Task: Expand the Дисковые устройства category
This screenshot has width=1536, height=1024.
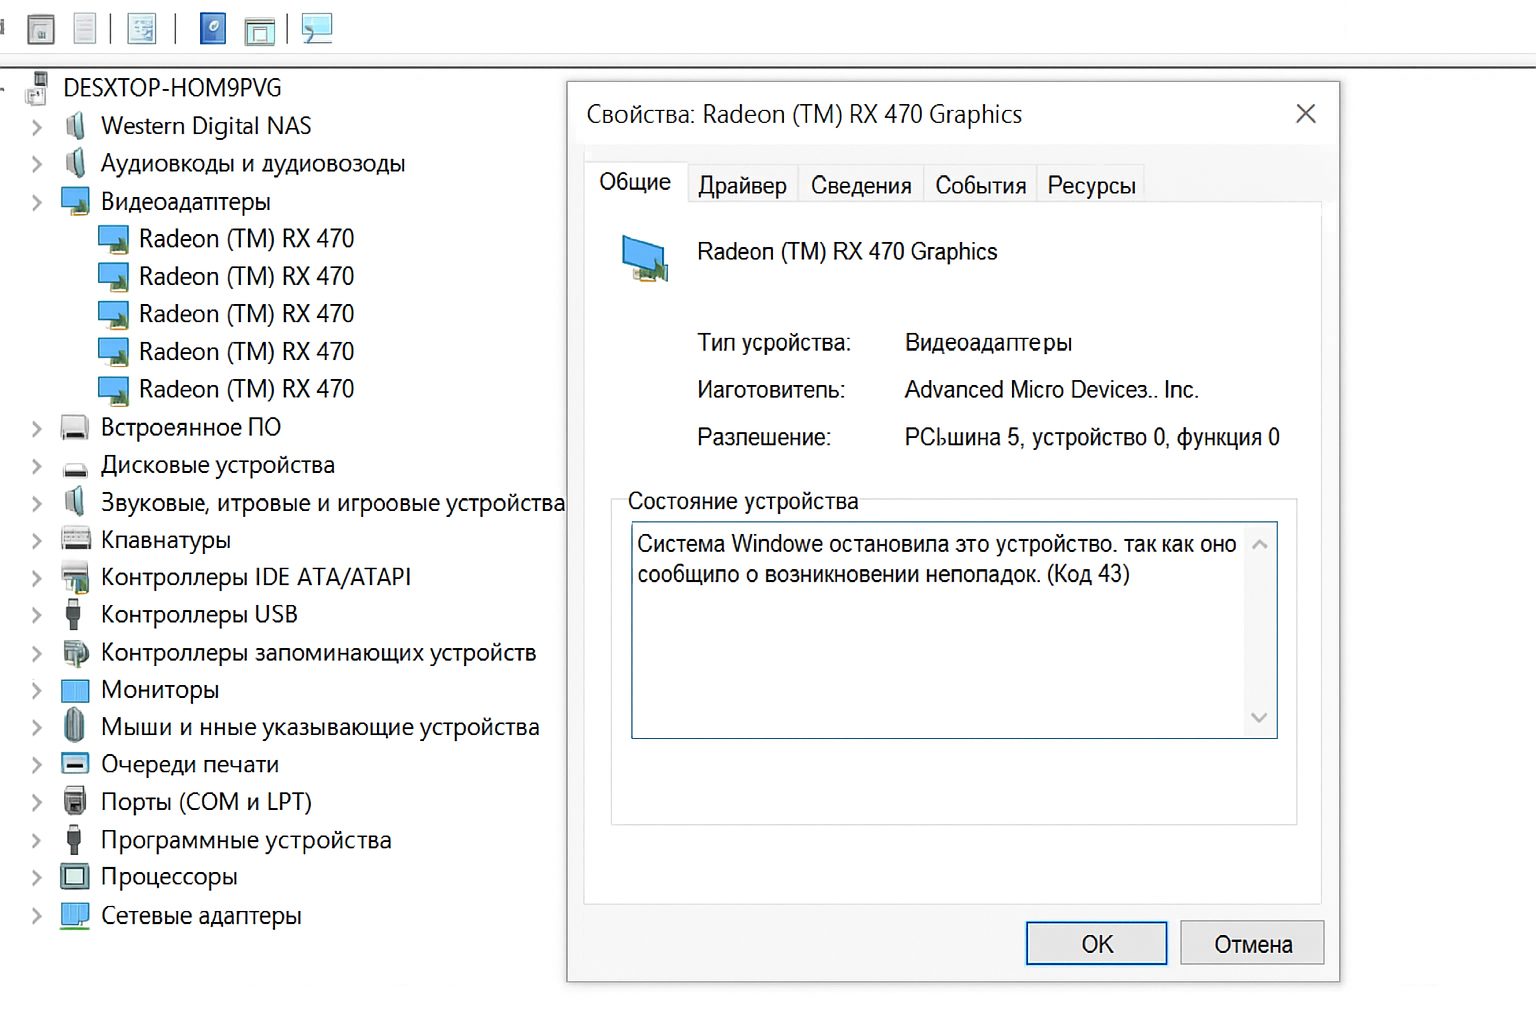Action: tap(37, 466)
